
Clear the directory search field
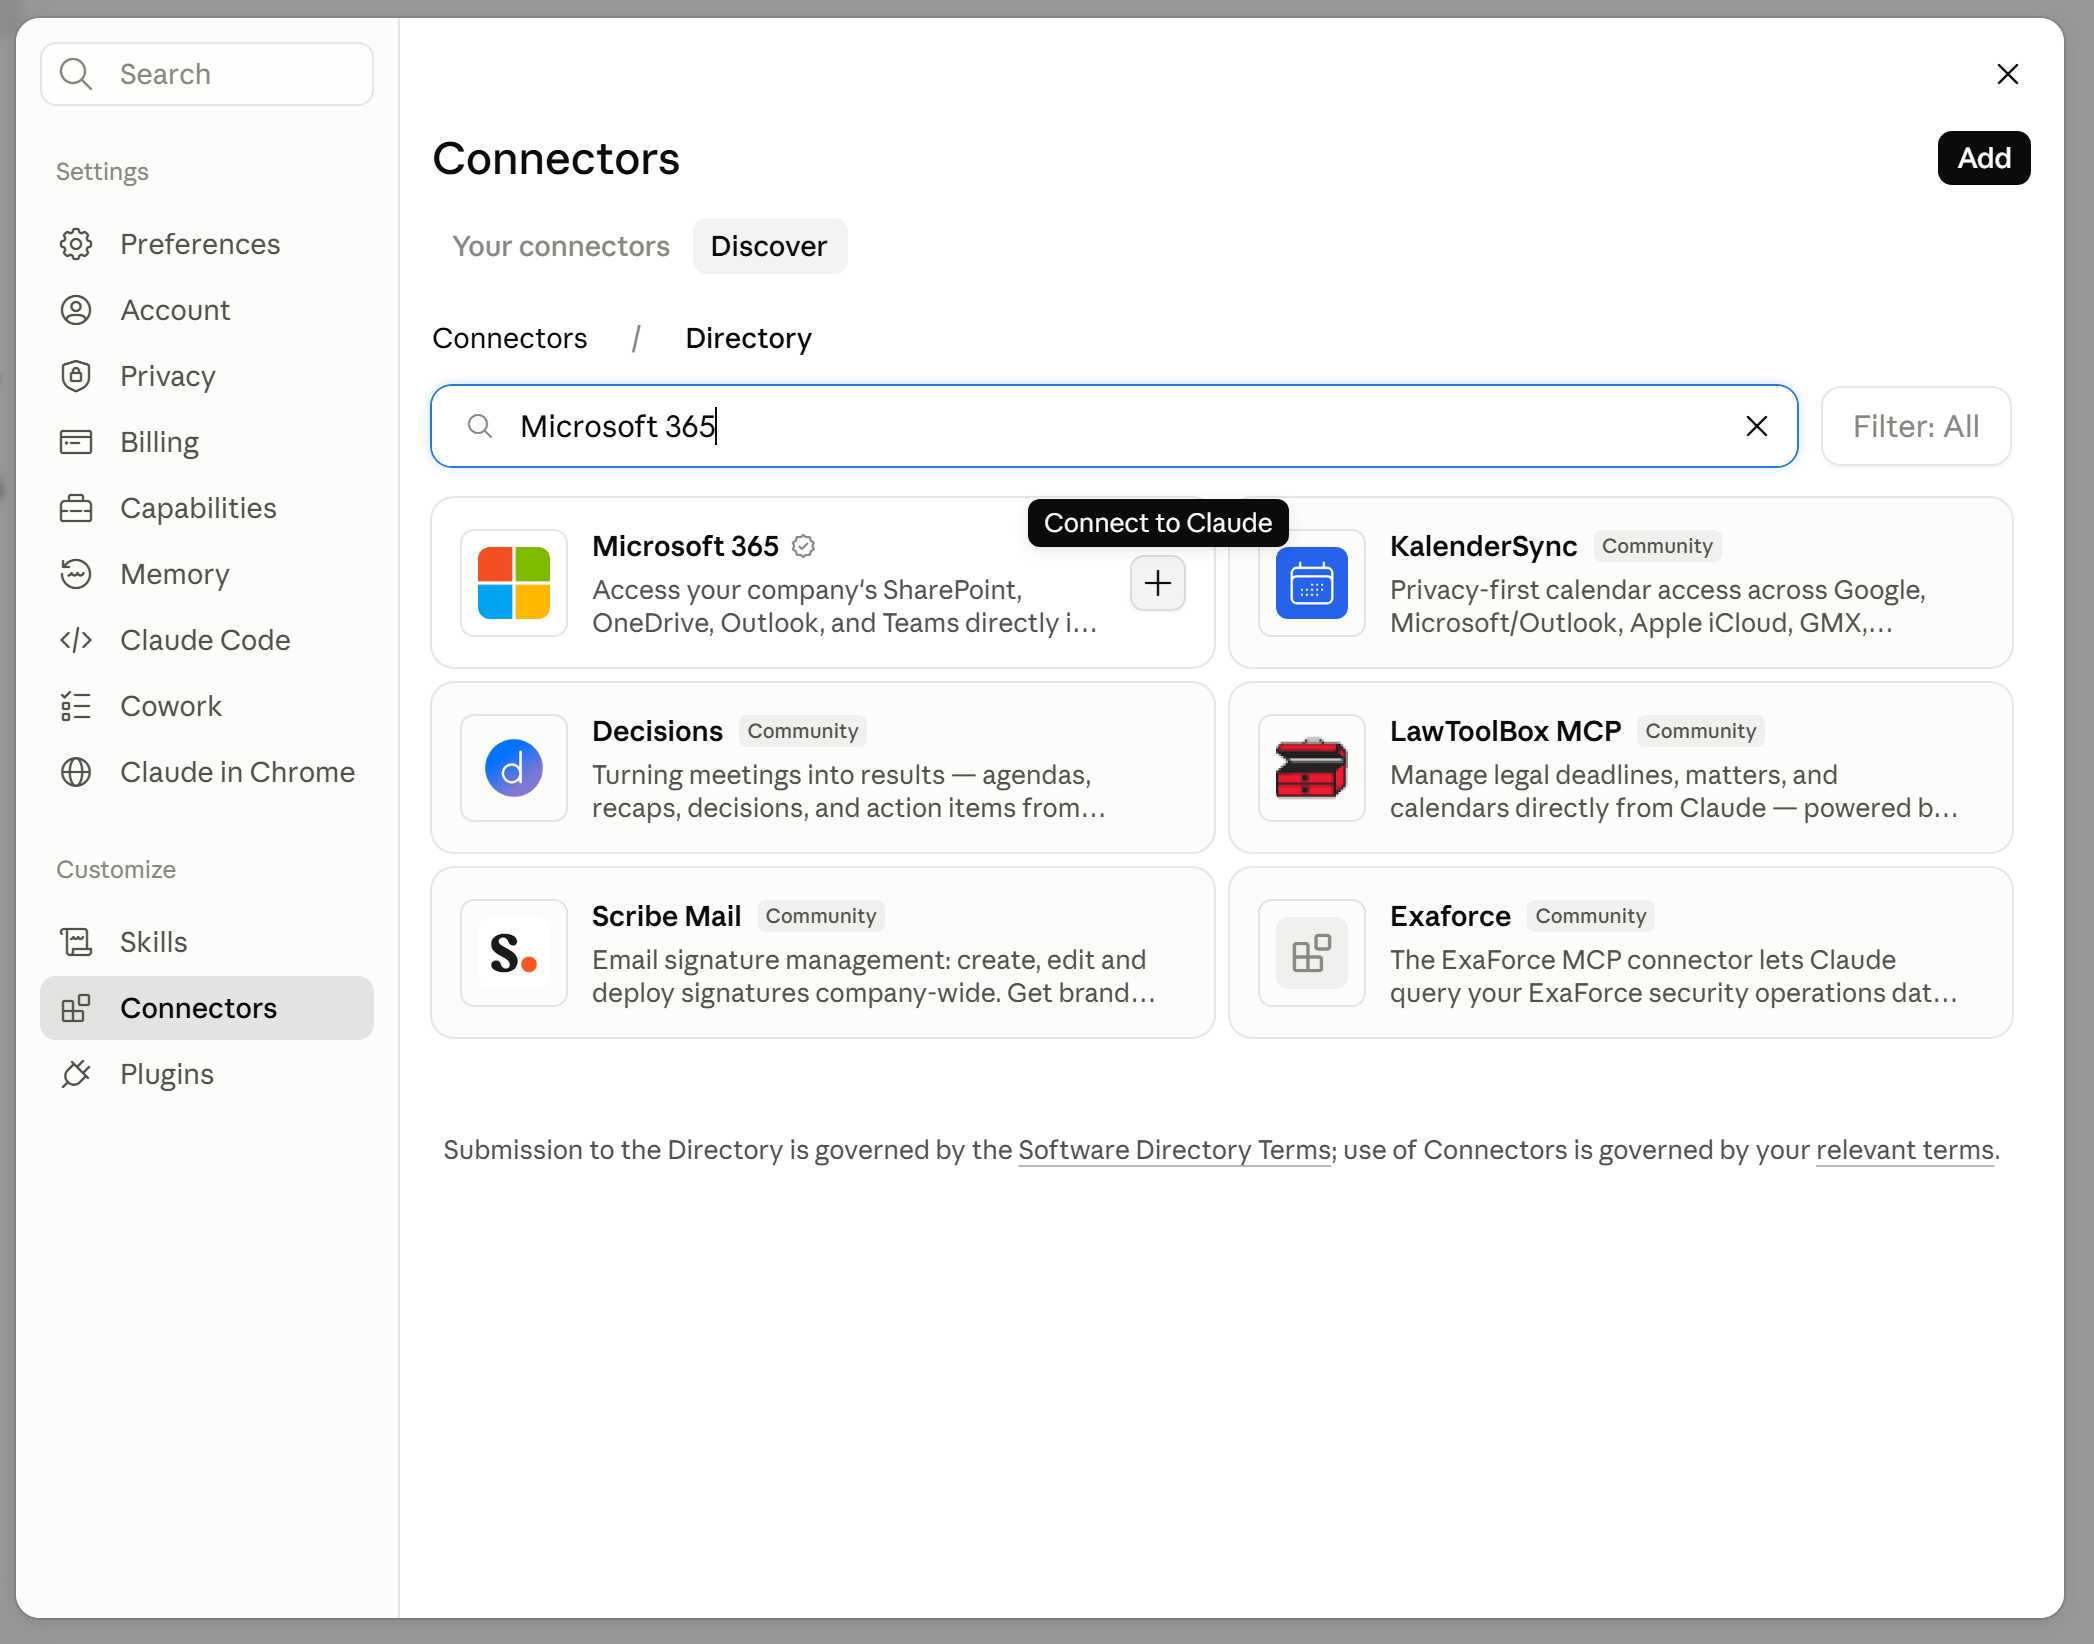click(1757, 426)
